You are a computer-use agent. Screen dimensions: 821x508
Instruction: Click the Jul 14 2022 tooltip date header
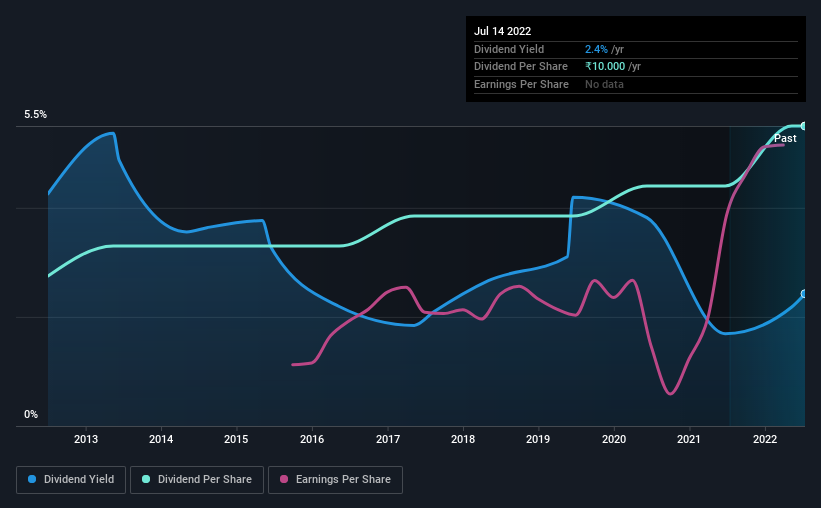pyautogui.click(x=503, y=31)
